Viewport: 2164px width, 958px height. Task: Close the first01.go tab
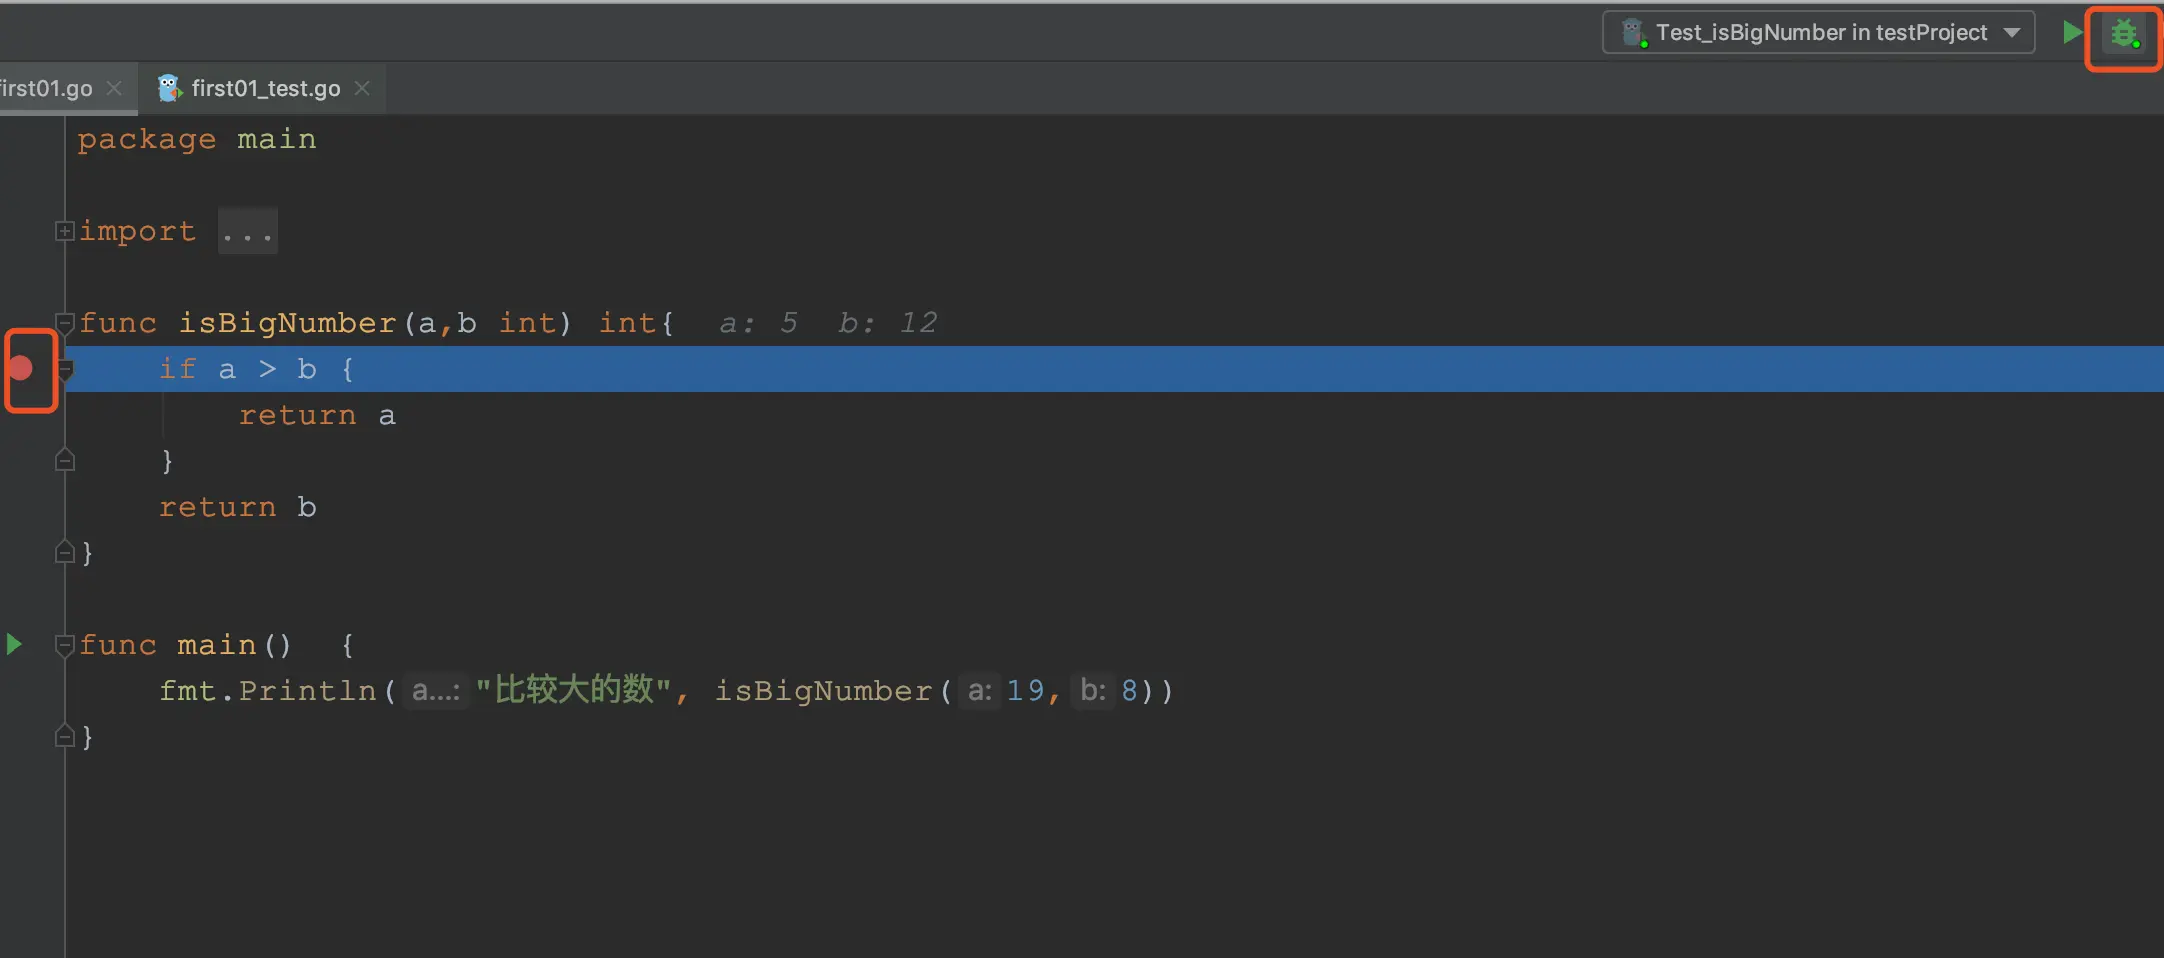[114, 88]
